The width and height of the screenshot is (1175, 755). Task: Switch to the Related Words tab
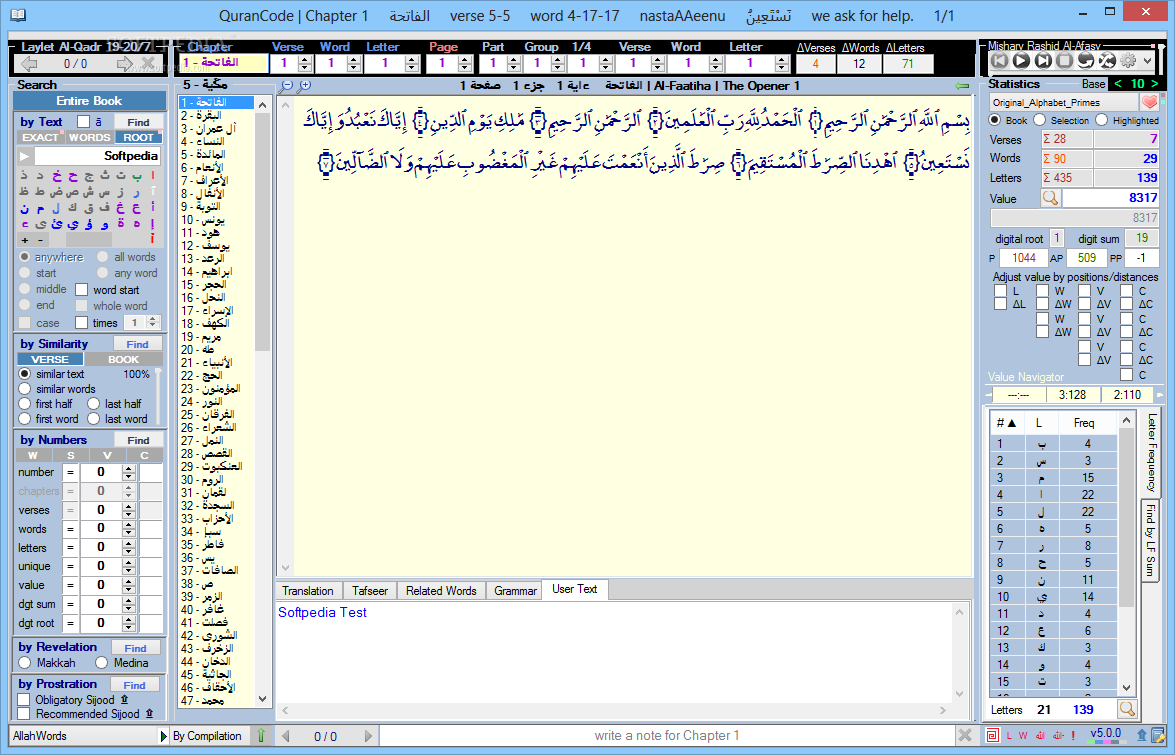click(x=441, y=591)
